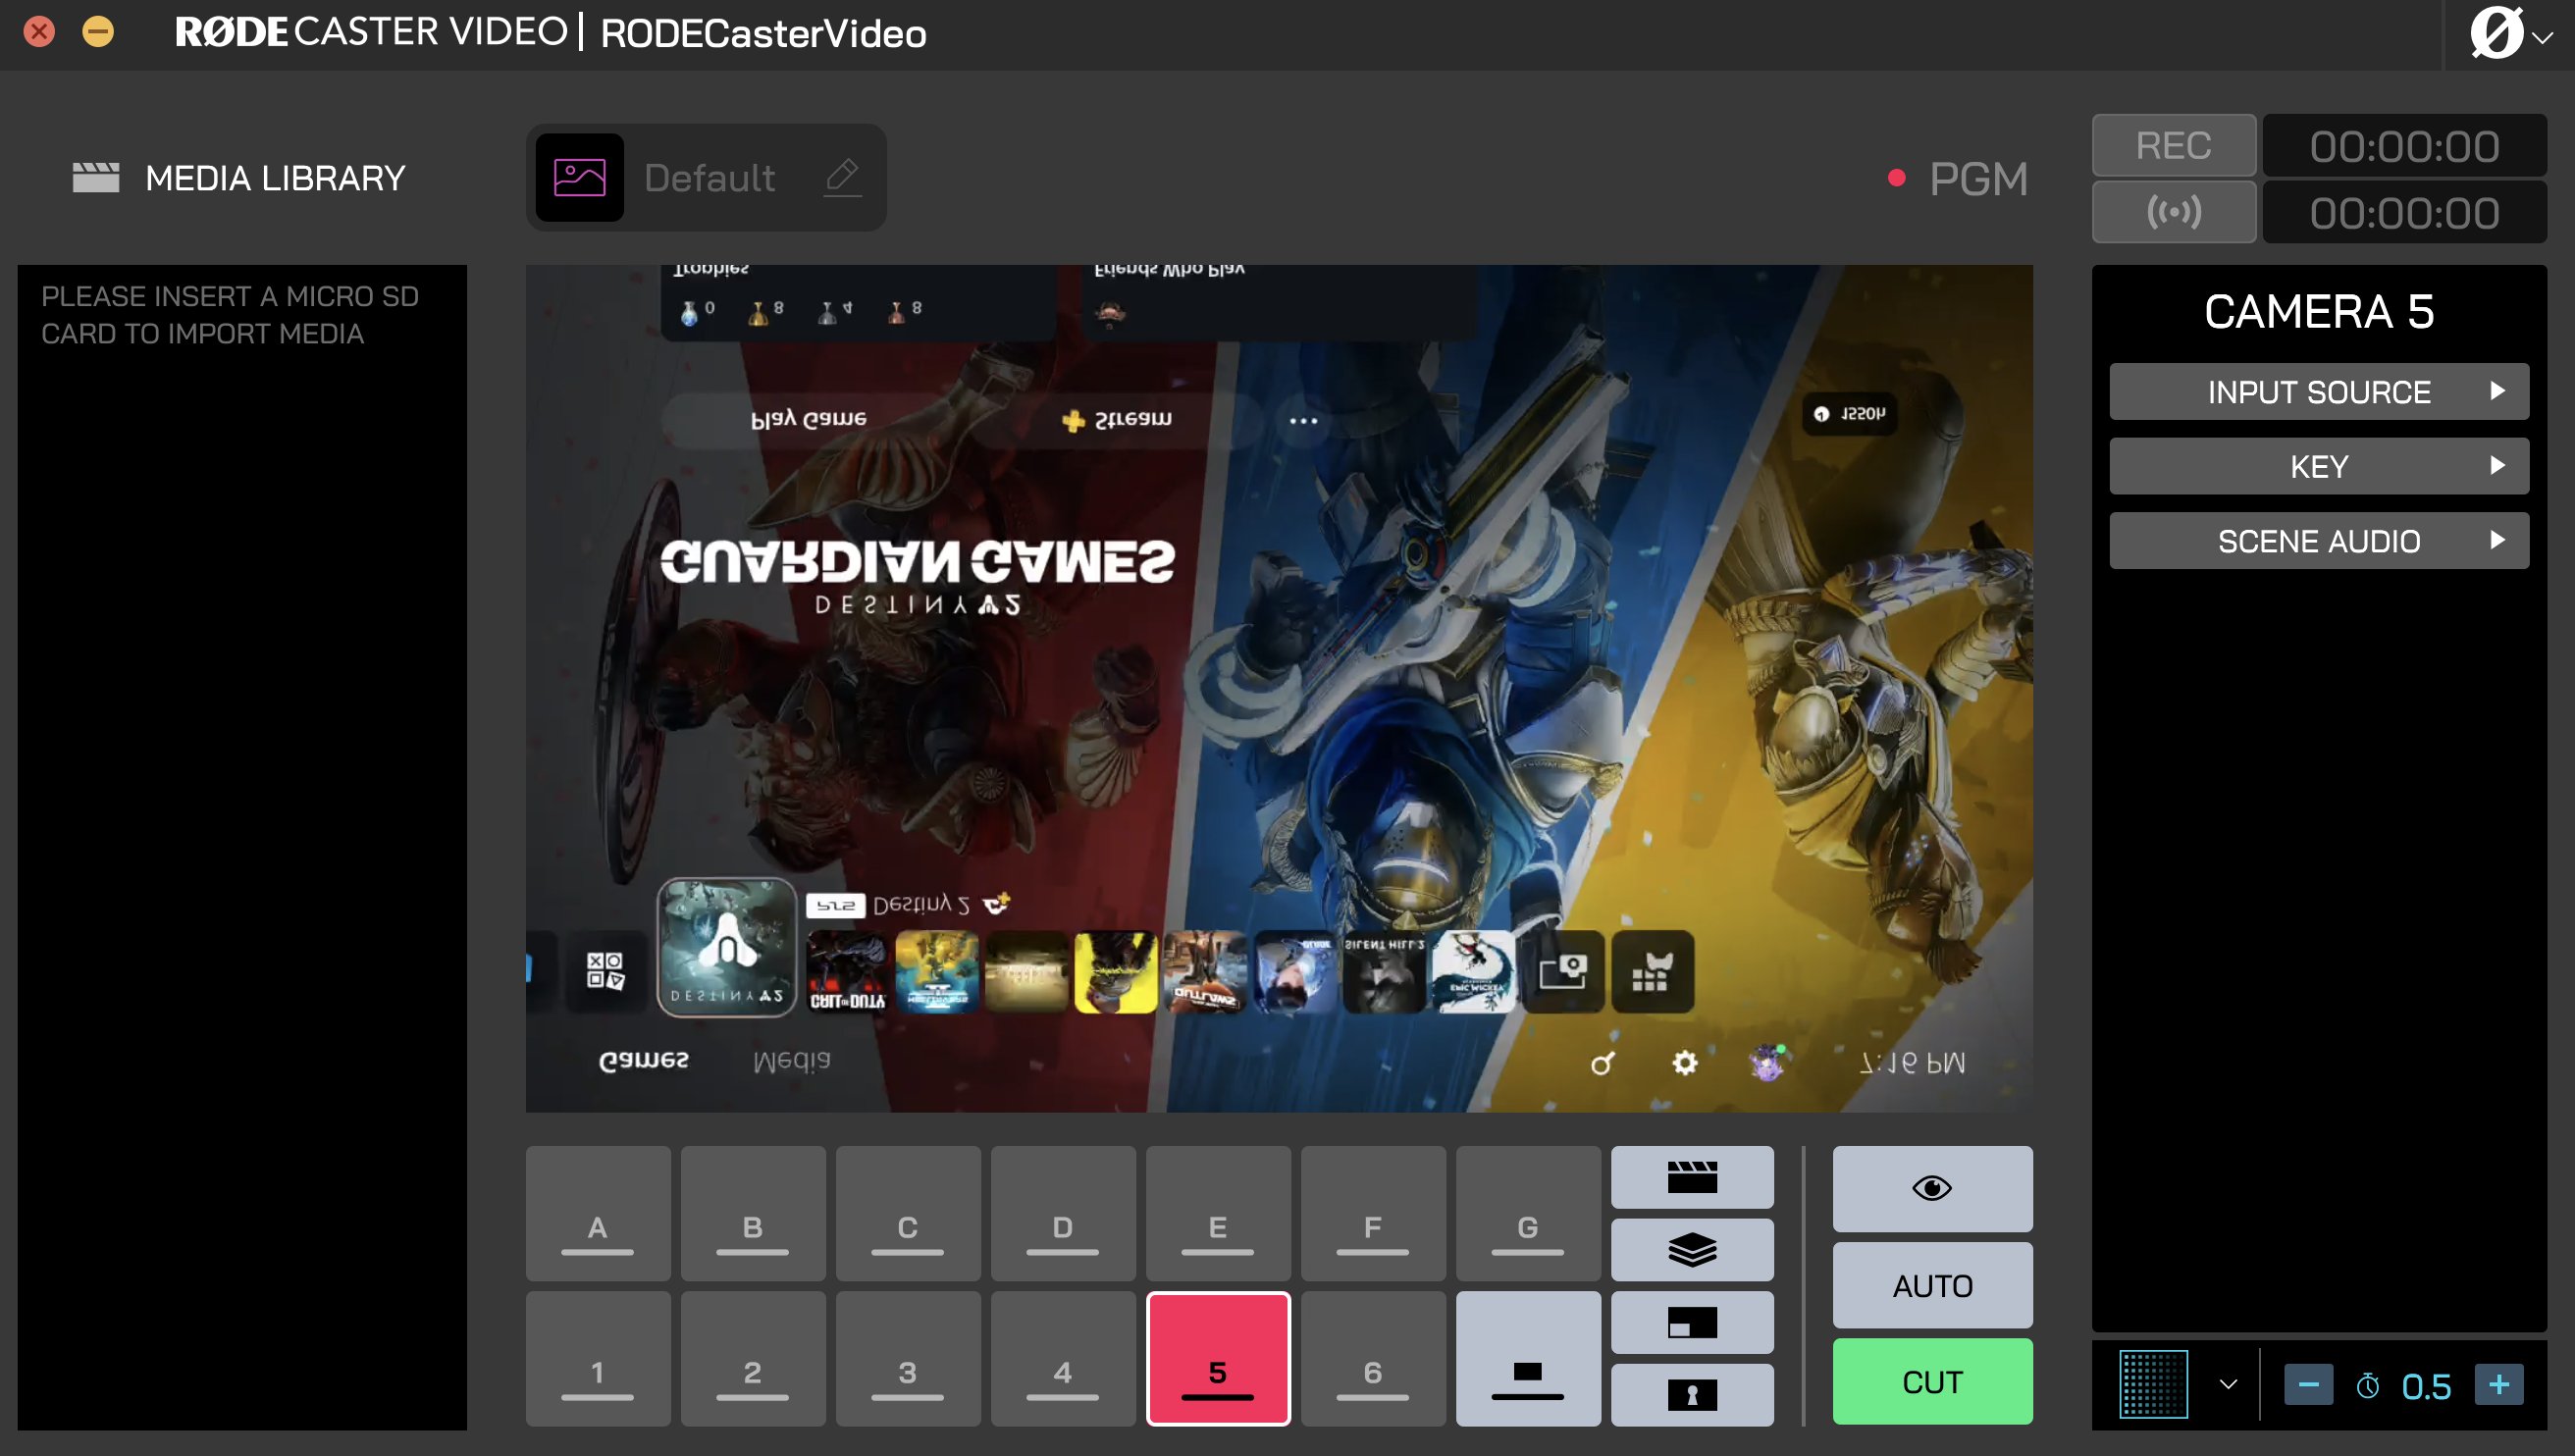Viewport: 2575px width, 1456px height.
Task: Expand the INPUT SOURCE section
Action: (2318, 391)
